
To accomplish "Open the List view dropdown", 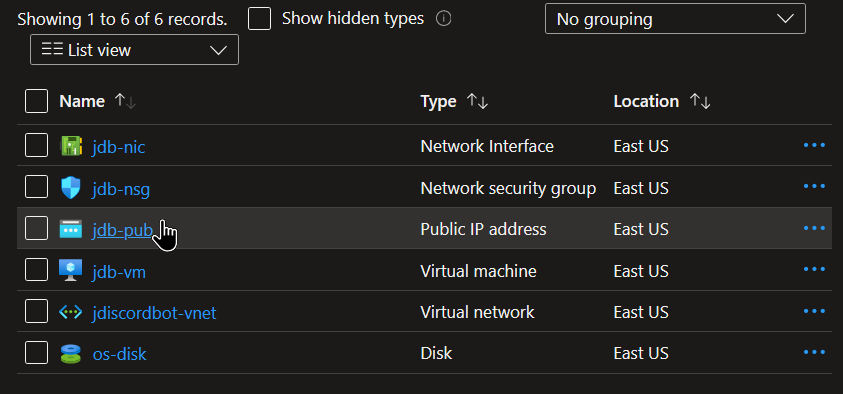I will (134, 50).
